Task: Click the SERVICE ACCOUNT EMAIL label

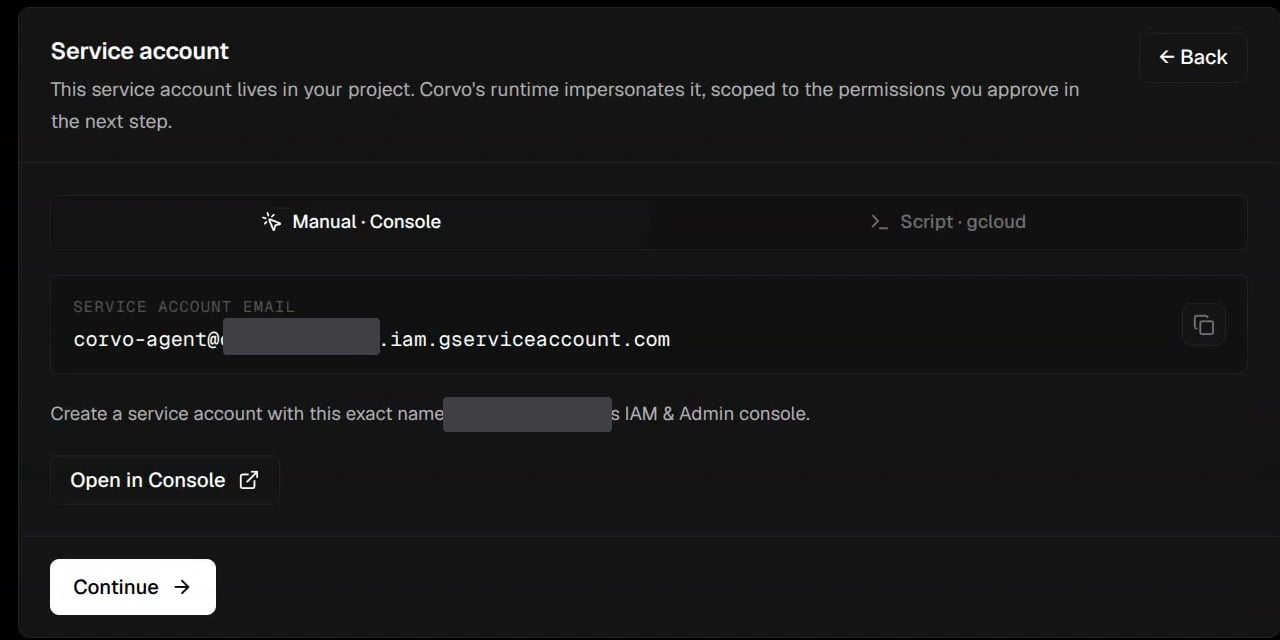Action: (184, 307)
